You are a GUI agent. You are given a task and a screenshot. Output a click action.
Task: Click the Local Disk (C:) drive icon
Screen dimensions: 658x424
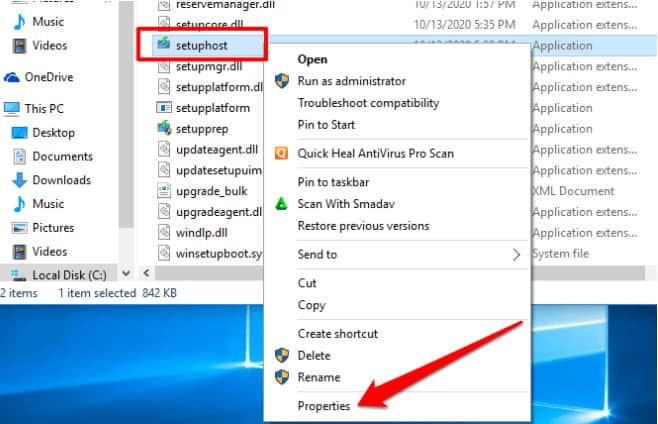[19, 275]
